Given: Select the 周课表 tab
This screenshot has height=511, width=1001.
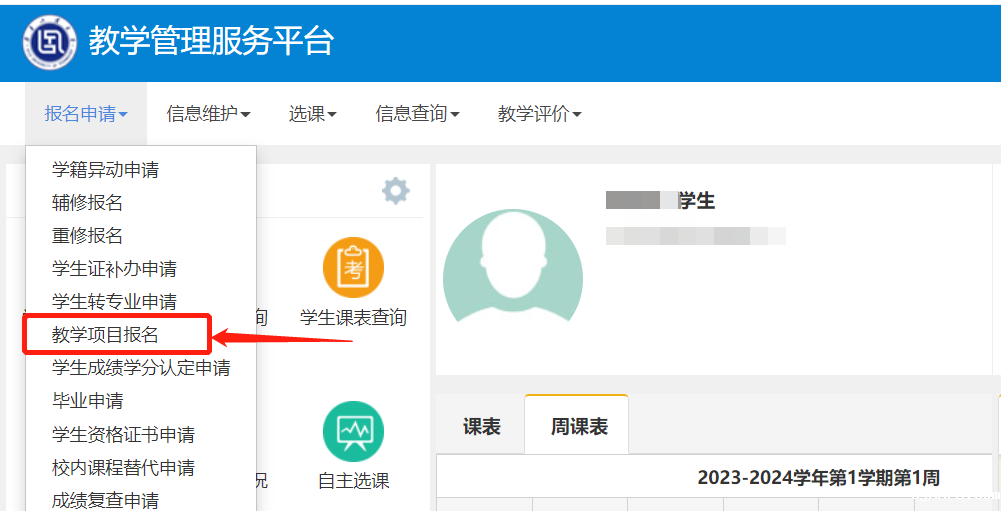Looking at the screenshot, I should (x=578, y=427).
